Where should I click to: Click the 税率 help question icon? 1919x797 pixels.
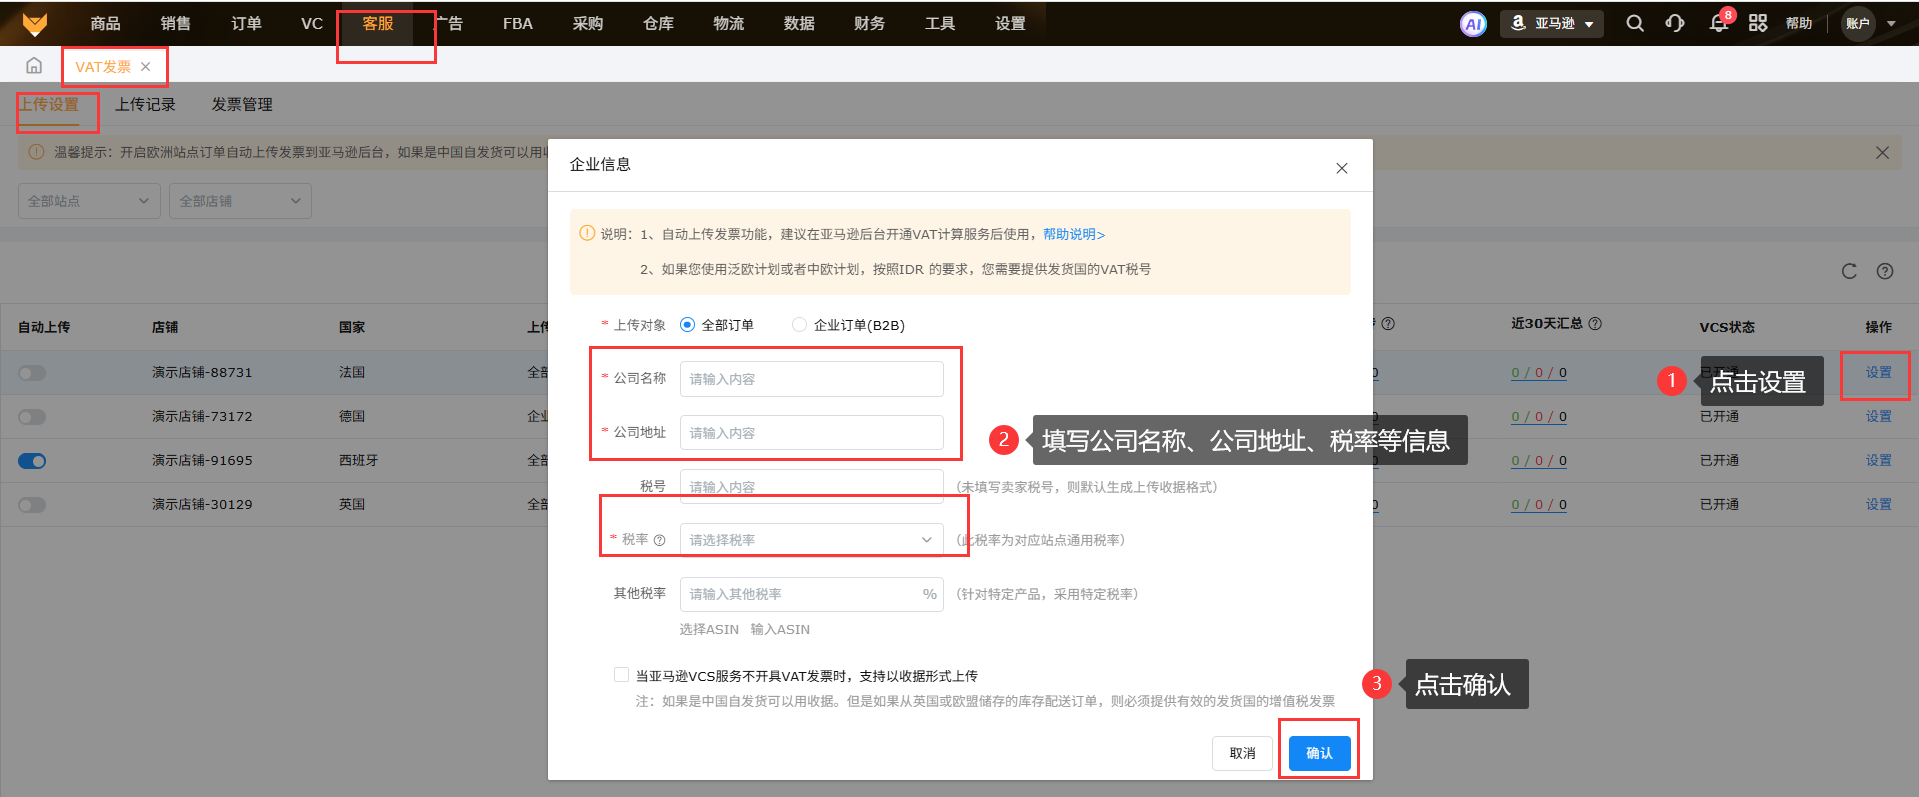pyautogui.click(x=659, y=540)
